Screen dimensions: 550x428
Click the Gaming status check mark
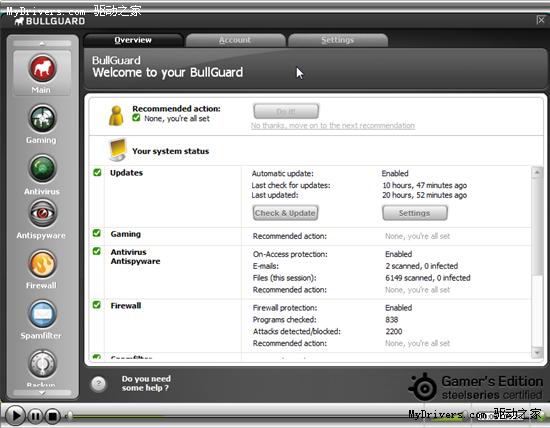pyautogui.click(x=97, y=233)
